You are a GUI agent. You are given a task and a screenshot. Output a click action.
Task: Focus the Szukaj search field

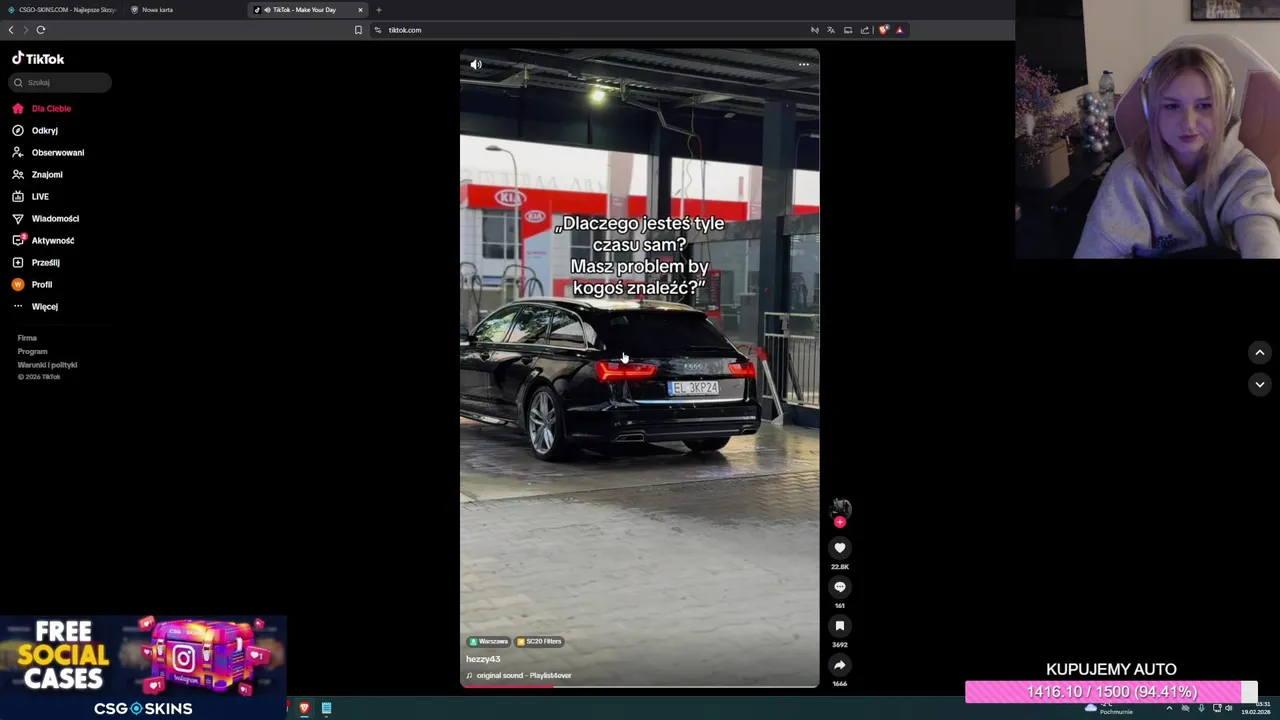click(x=61, y=82)
